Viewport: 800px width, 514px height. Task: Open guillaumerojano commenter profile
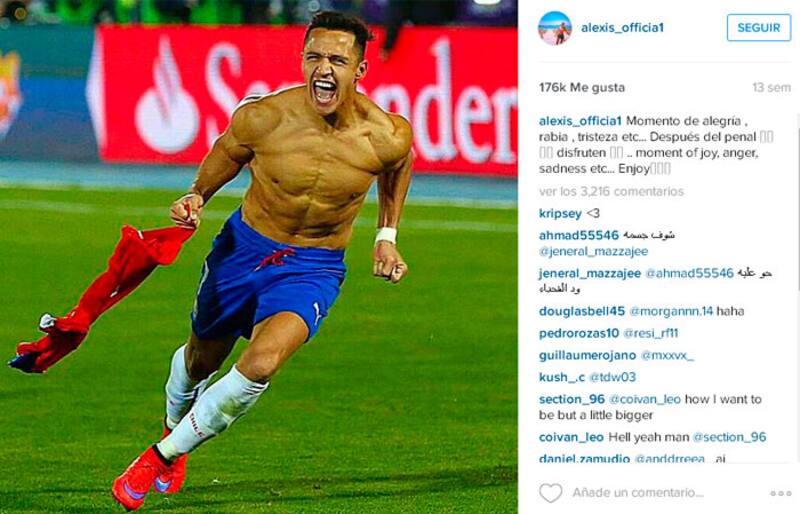coord(587,355)
